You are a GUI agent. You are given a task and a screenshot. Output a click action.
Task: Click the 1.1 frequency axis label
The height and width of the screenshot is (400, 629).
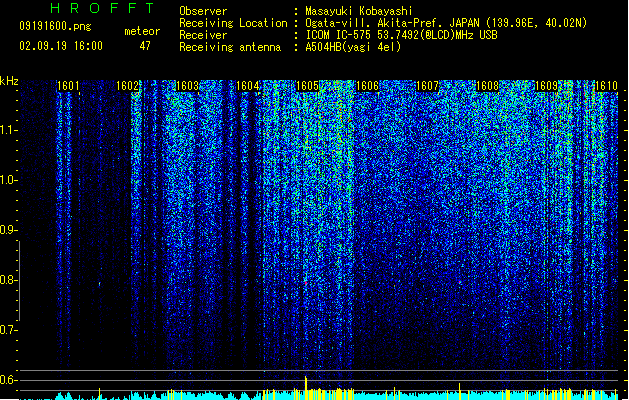8,130
